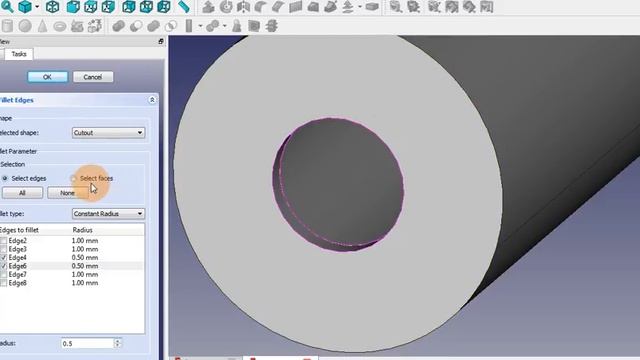Click the Measure Angular icon
Viewport: 640px width, 360px height.
413,7
